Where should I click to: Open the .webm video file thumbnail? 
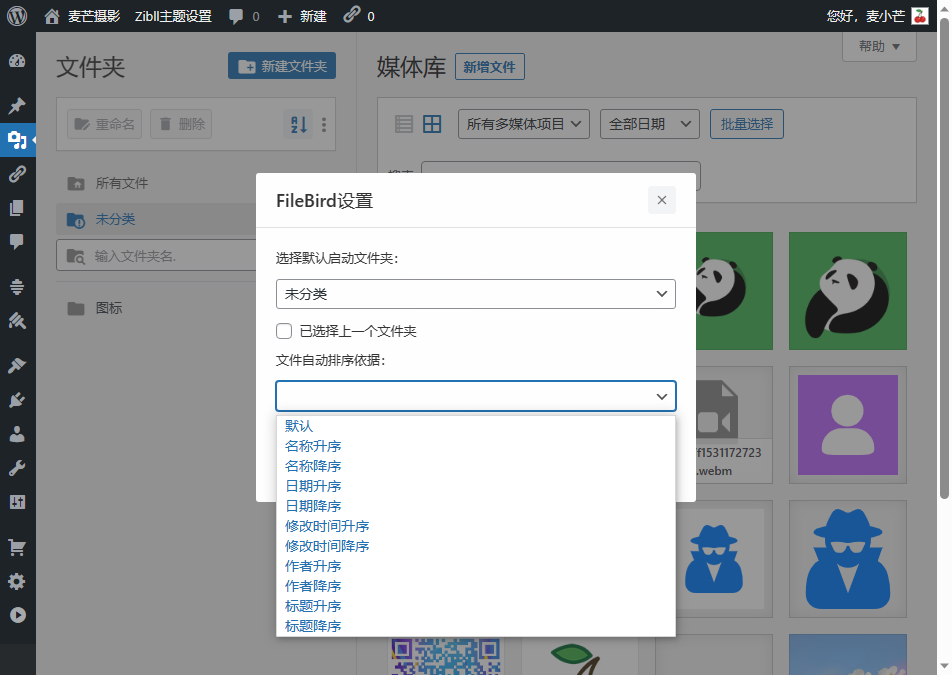(x=733, y=425)
